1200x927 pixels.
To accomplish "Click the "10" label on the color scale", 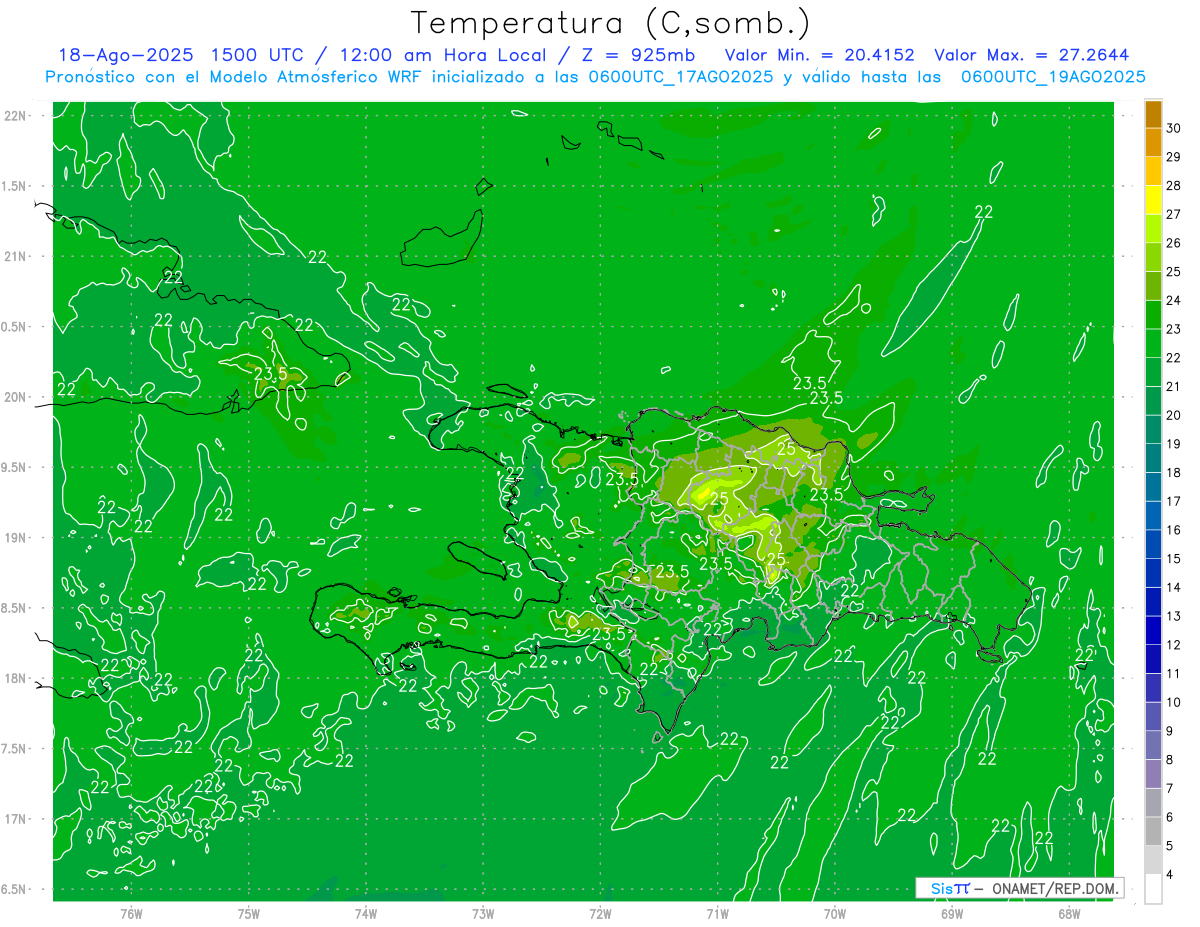I will [x=1174, y=702].
